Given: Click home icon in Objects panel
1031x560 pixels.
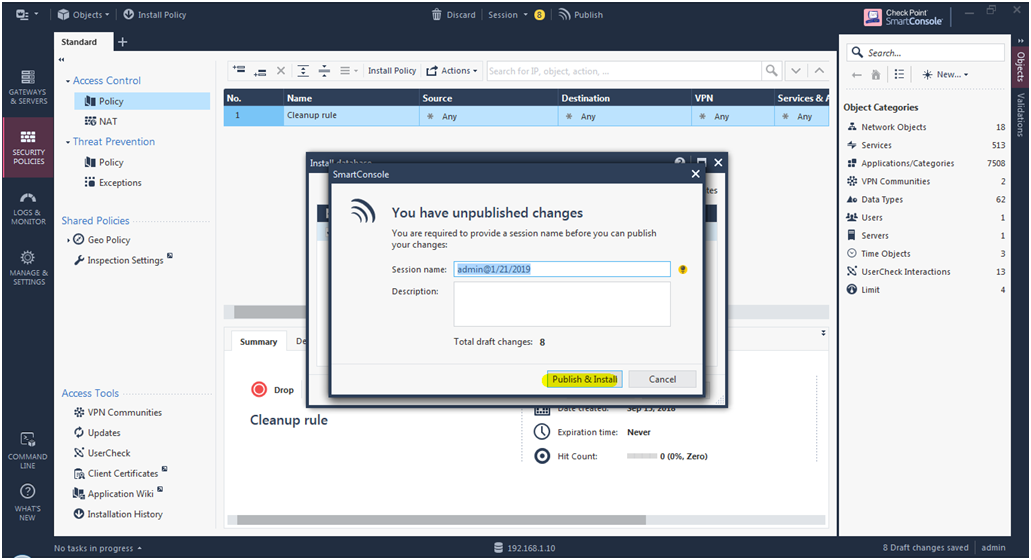Looking at the screenshot, I should pyautogui.click(x=876, y=75).
